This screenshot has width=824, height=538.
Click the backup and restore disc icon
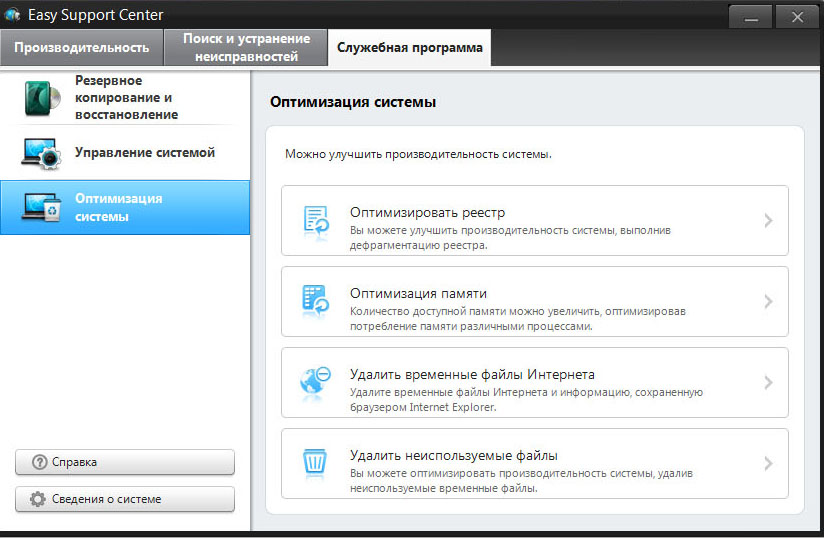(x=42, y=98)
